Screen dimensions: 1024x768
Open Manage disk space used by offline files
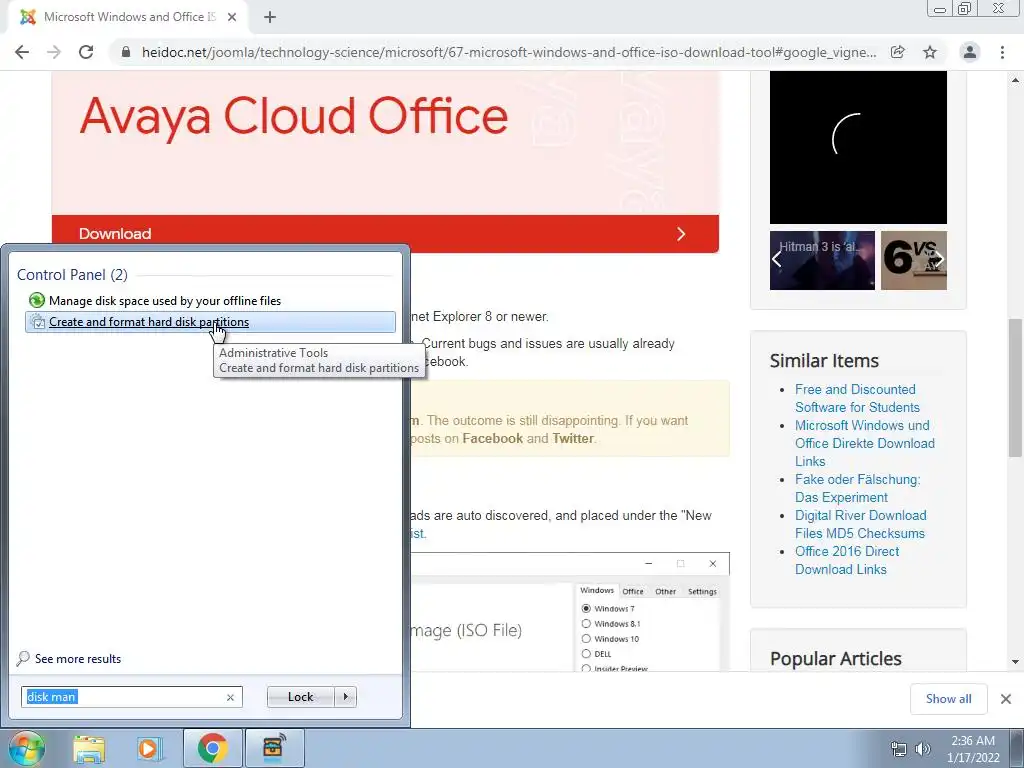(x=210, y=300)
